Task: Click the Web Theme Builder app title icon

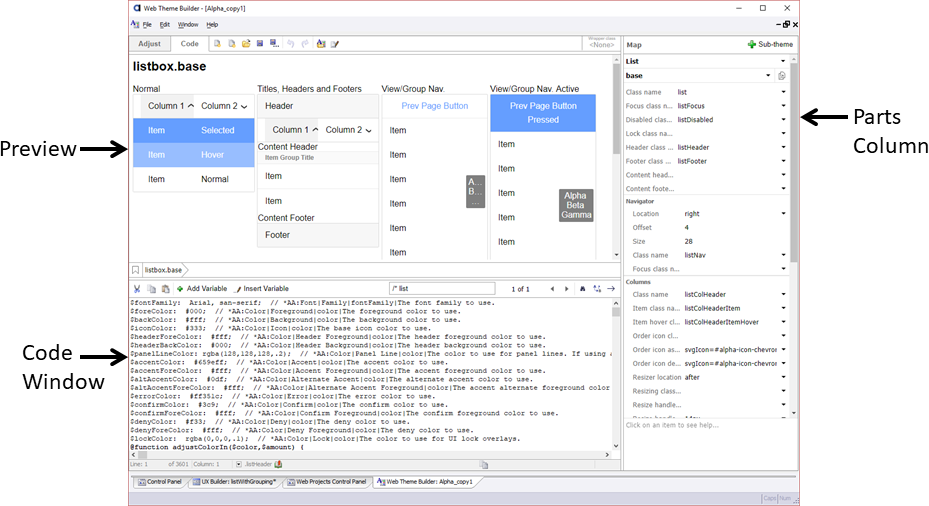Action: pos(137,8)
